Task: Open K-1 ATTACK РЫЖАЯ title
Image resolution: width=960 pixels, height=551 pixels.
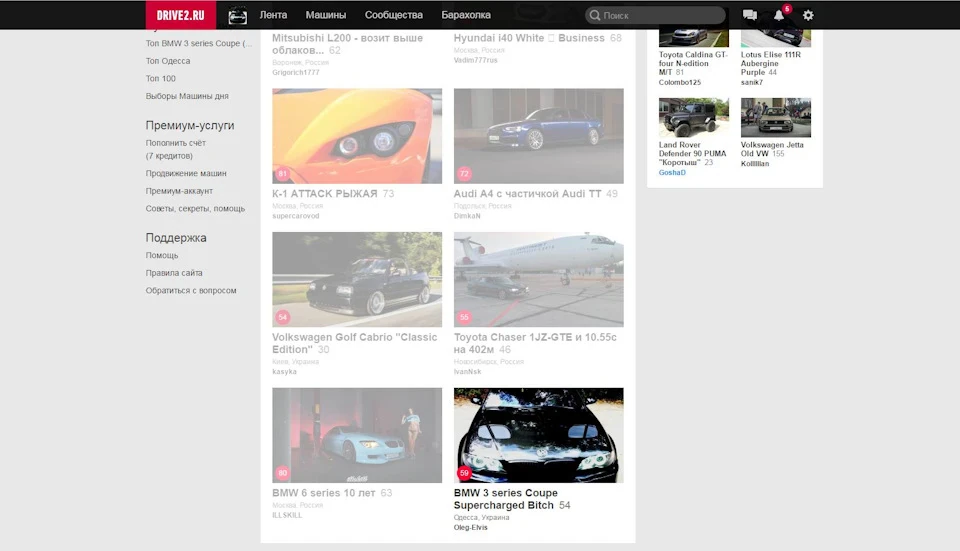Action: 324,193
